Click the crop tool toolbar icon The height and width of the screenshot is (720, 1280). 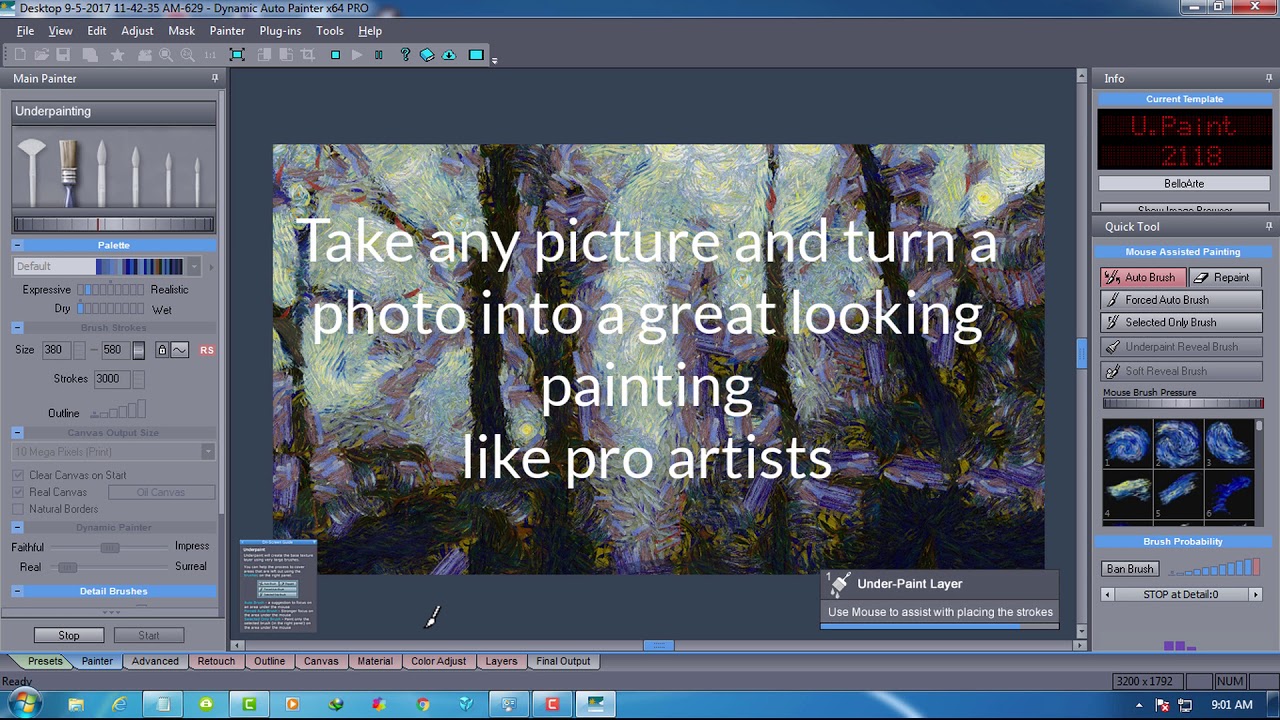tap(308, 55)
